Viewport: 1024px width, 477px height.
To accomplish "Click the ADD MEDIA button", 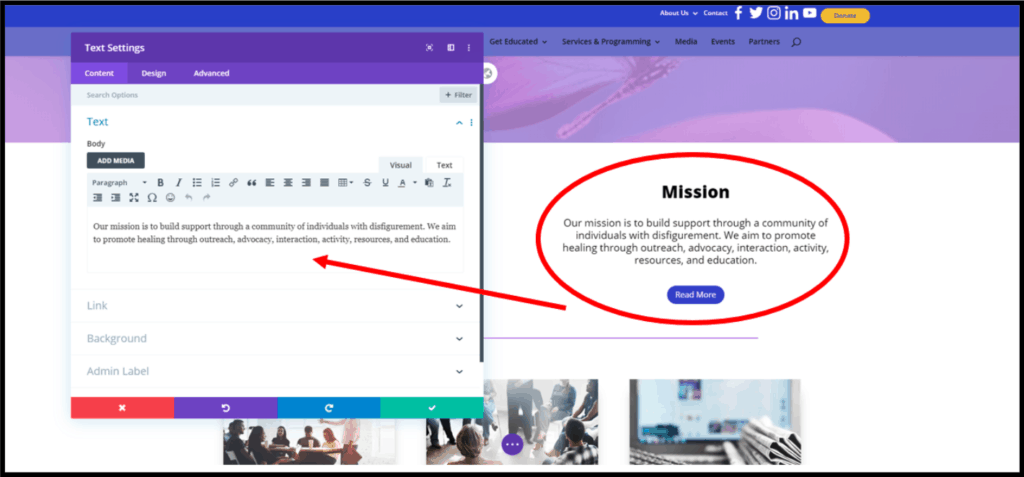I will (x=115, y=160).
